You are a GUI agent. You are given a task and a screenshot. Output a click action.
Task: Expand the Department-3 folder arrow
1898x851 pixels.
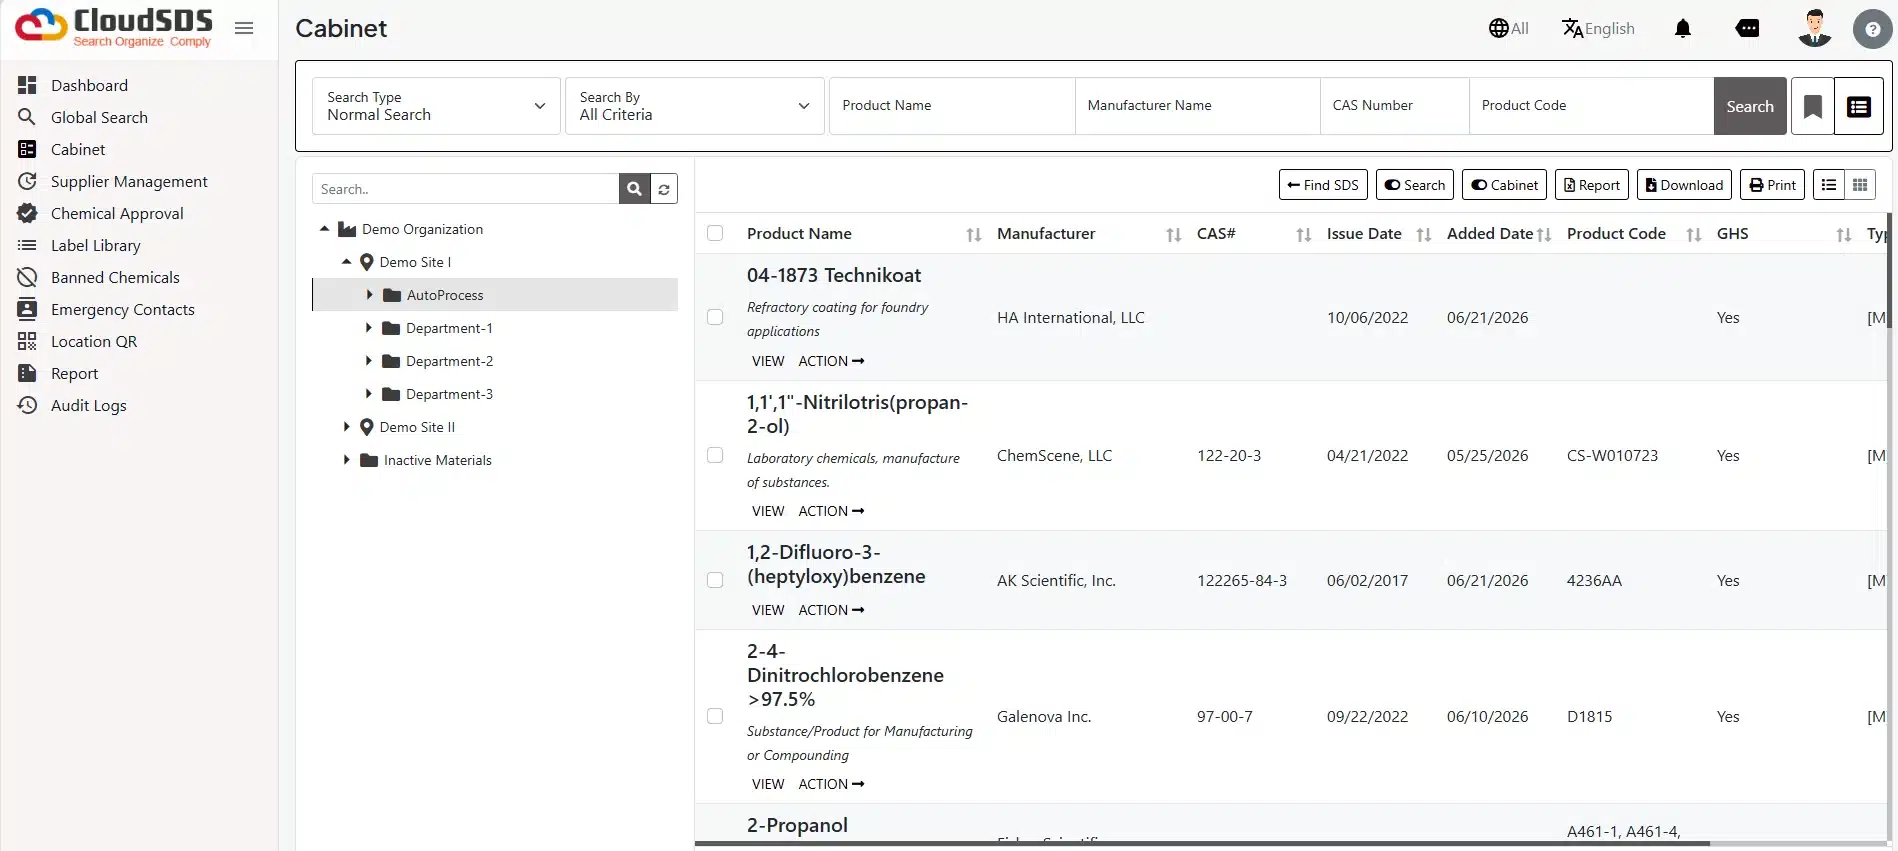pyautogui.click(x=368, y=394)
